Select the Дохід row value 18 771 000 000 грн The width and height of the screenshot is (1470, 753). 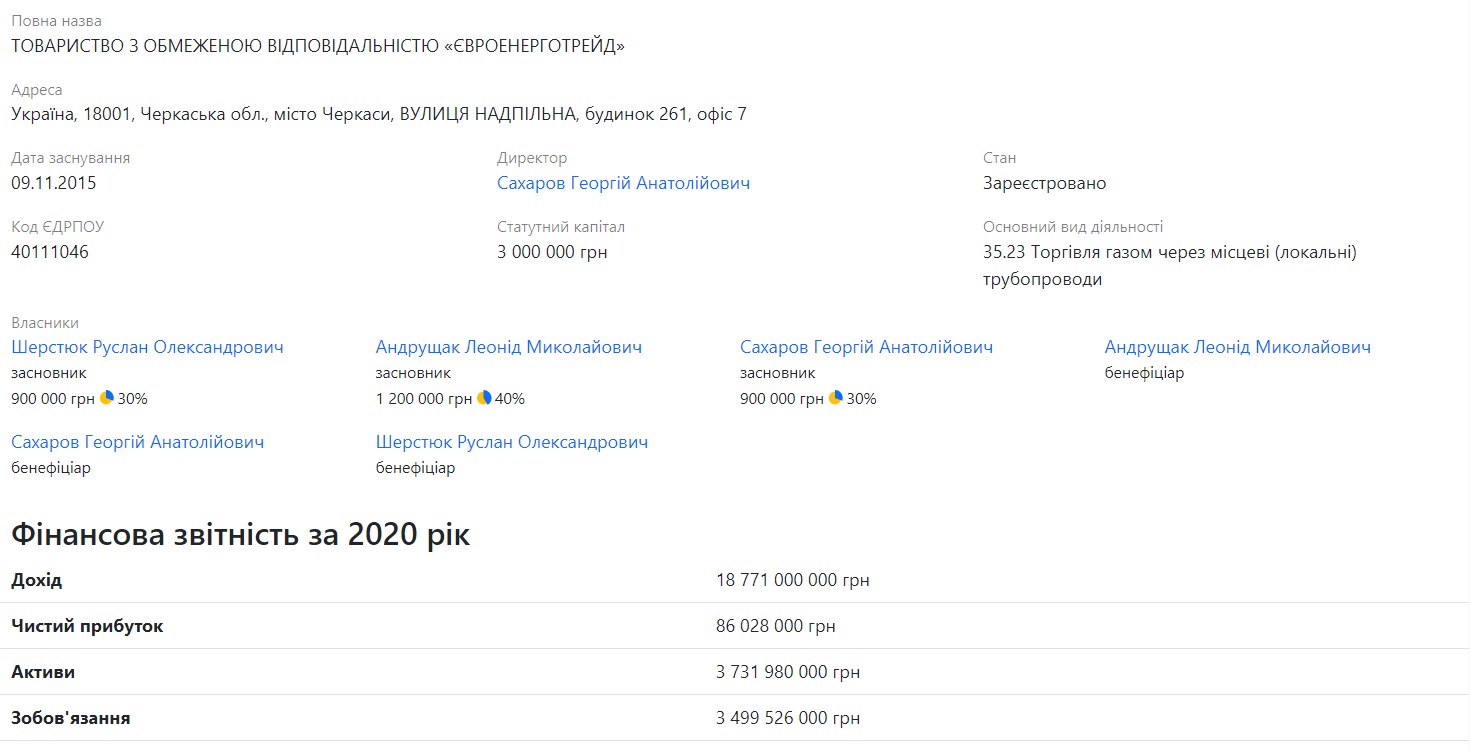tap(792, 580)
